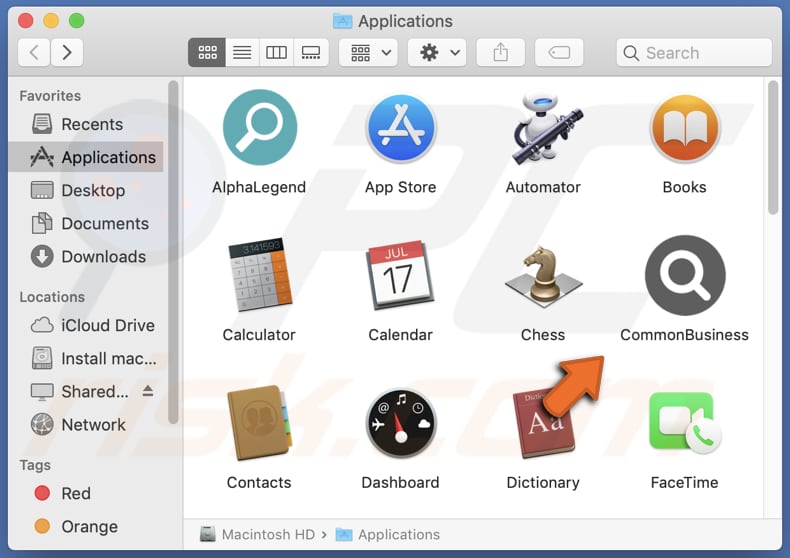Open Network in the sidebar
This screenshot has height=558, width=790.
(x=86, y=425)
